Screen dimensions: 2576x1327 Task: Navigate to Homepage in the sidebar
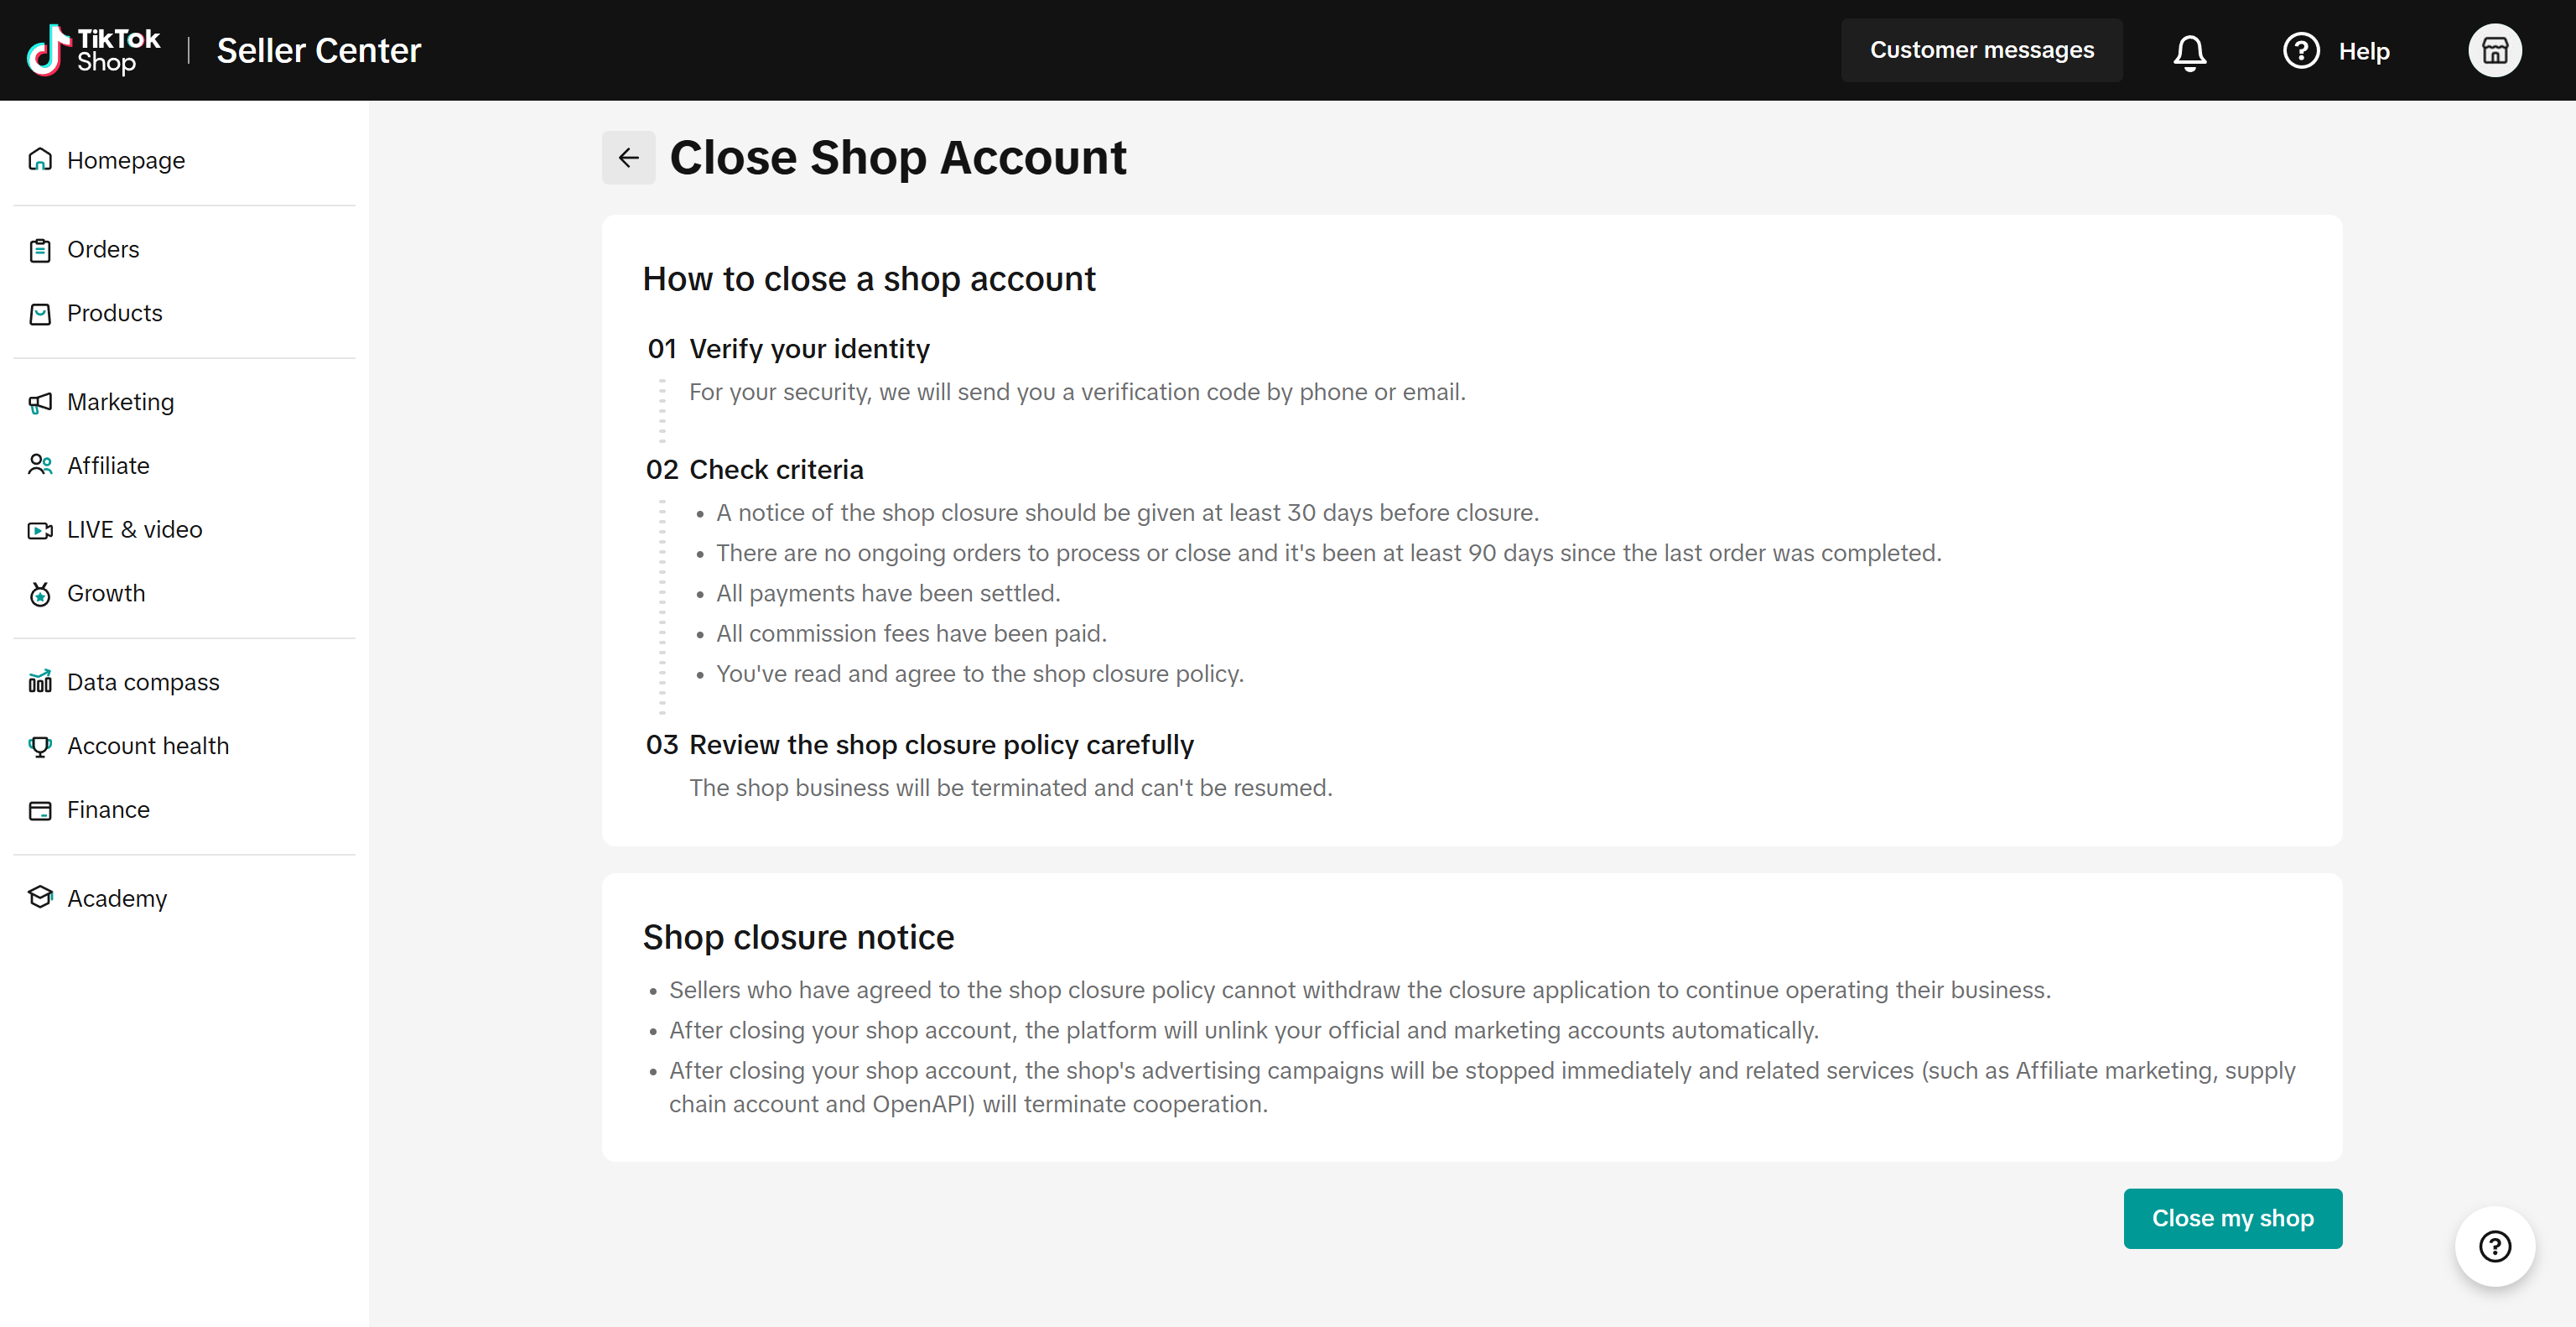pos(125,160)
